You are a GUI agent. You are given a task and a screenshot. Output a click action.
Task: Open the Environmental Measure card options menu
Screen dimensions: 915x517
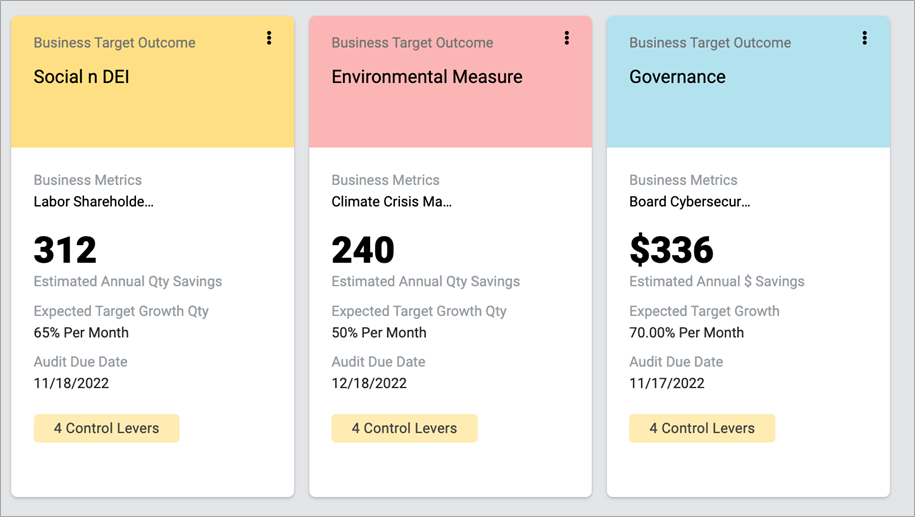coord(567,38)
